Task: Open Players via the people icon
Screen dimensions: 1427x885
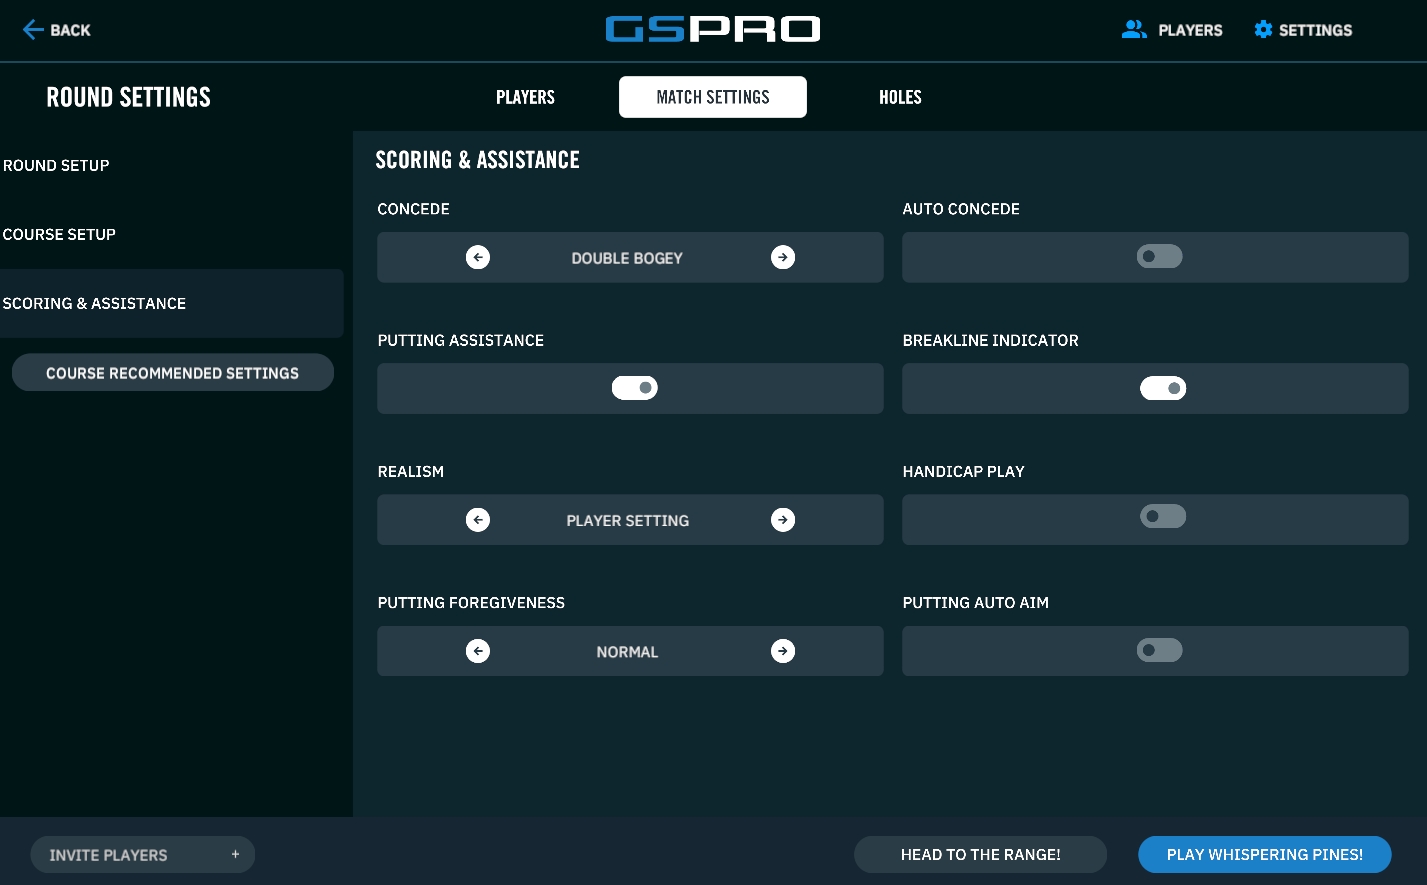Action: (1133, 30)
